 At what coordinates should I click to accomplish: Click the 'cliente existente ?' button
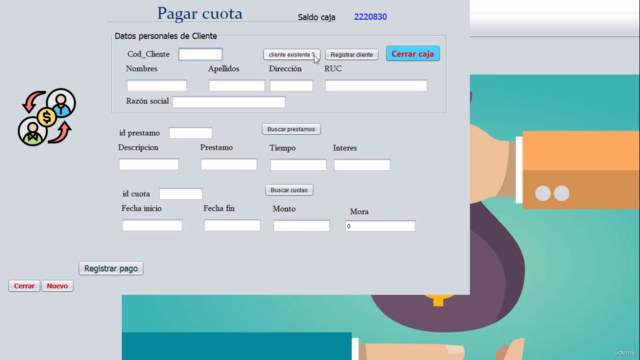click(x=291, y=54)
